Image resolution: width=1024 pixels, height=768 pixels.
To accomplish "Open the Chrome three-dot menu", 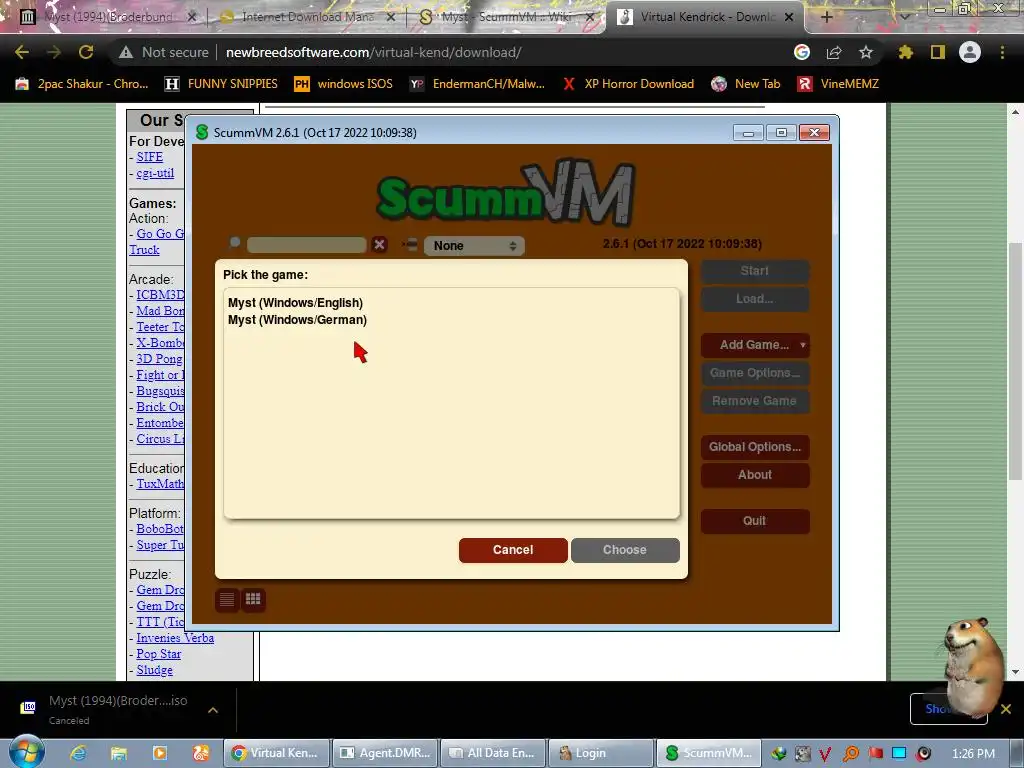I will point(1002,52).
